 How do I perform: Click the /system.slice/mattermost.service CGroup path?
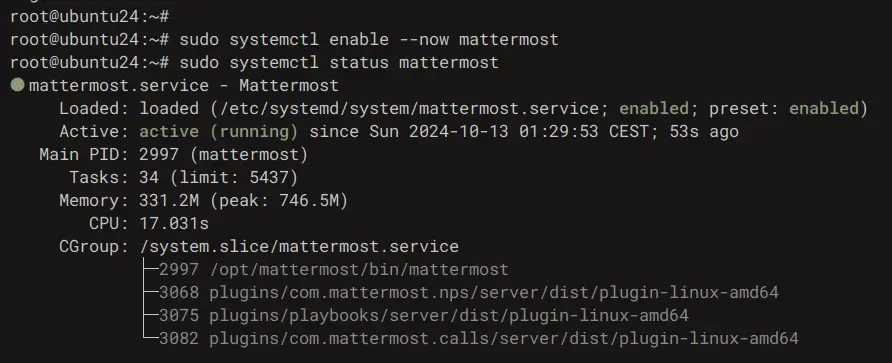click(299, 246)
